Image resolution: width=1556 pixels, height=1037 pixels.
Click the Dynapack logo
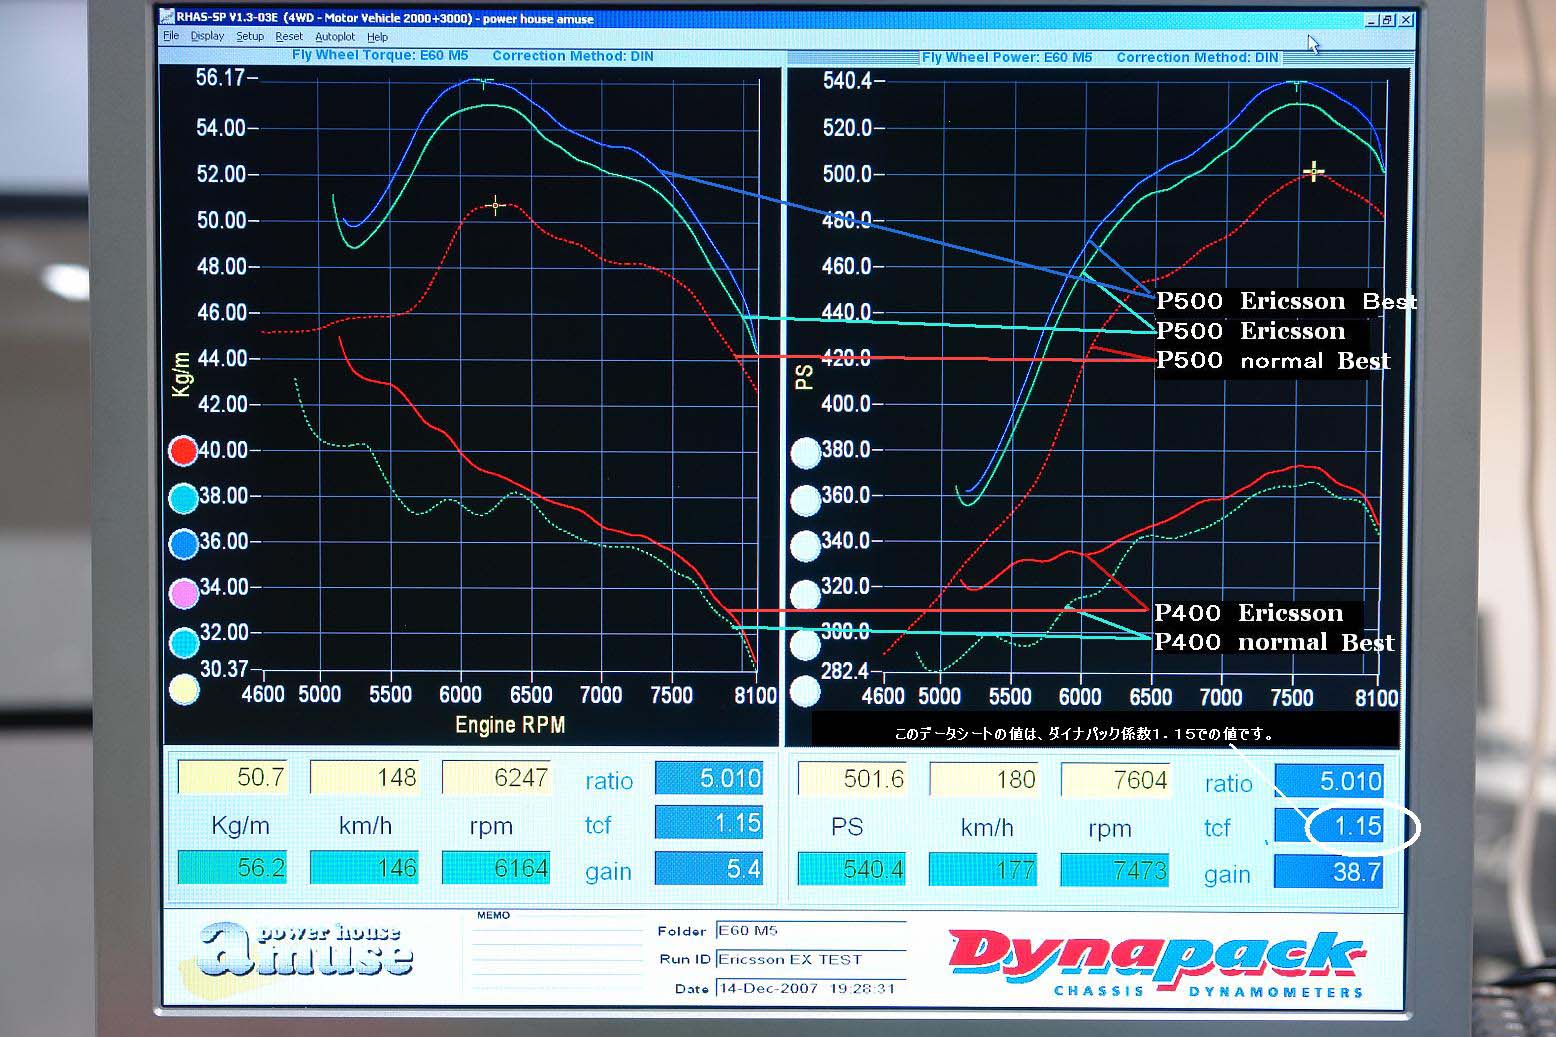point(1157,964)
